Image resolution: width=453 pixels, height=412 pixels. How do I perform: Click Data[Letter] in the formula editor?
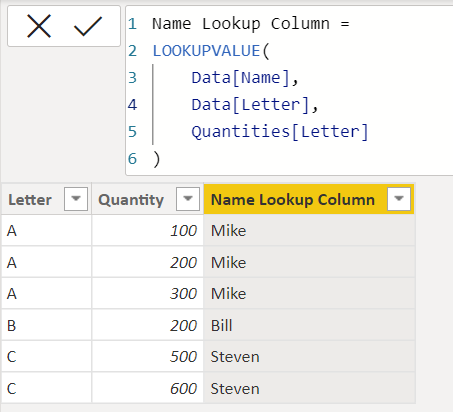(x=251, y=105)
